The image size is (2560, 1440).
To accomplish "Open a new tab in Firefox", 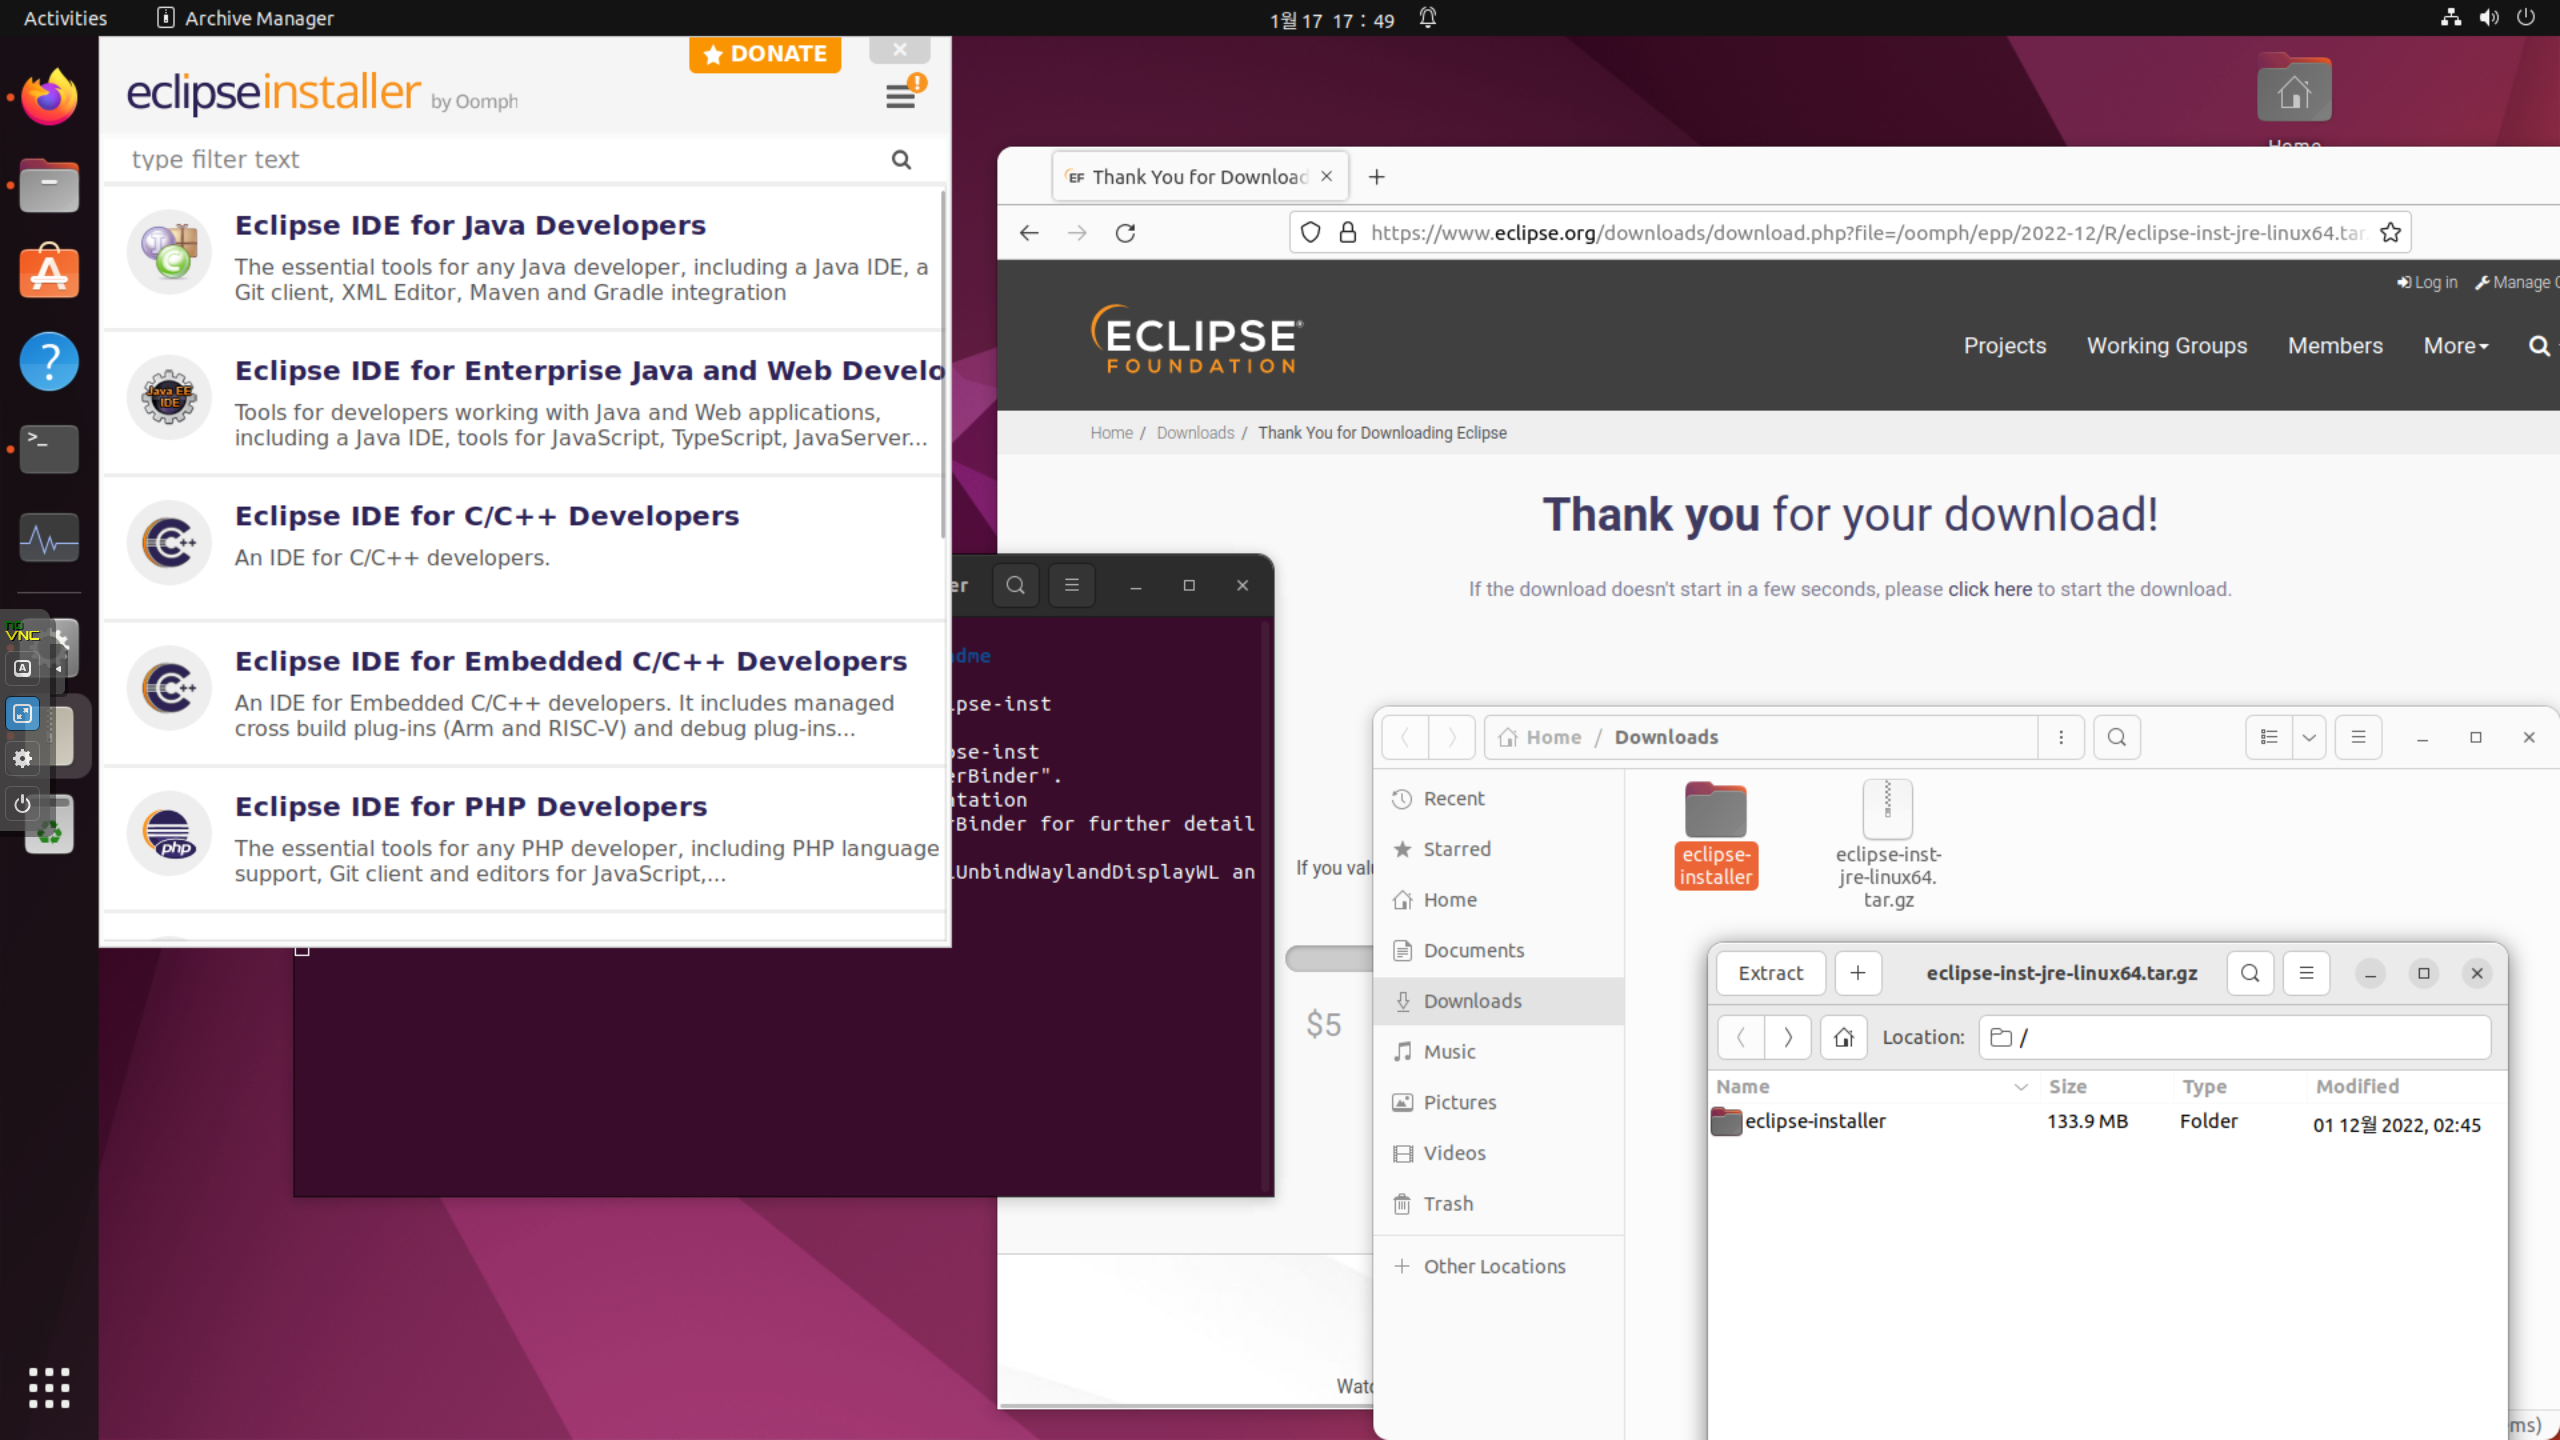I will [x=1377, y=177].
